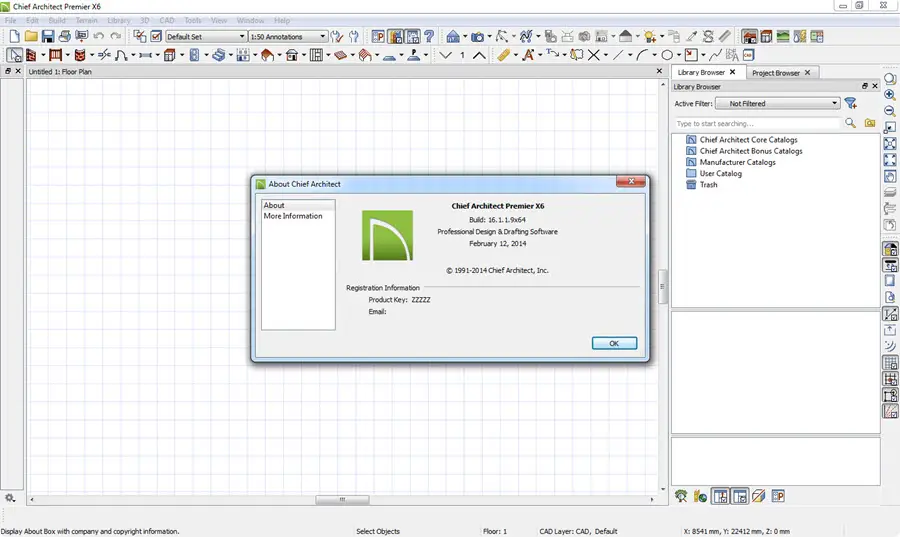
Task: Select the Select Objects arrow tool
Action: coord(14,55)
